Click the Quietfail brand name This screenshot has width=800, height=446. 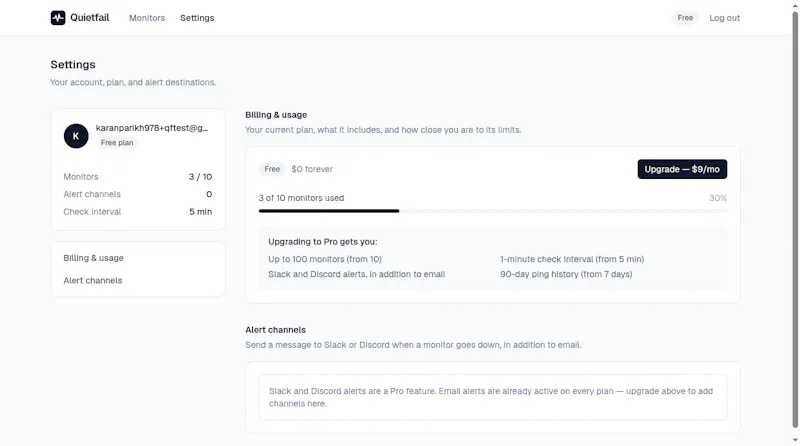(x=90, y=18)
